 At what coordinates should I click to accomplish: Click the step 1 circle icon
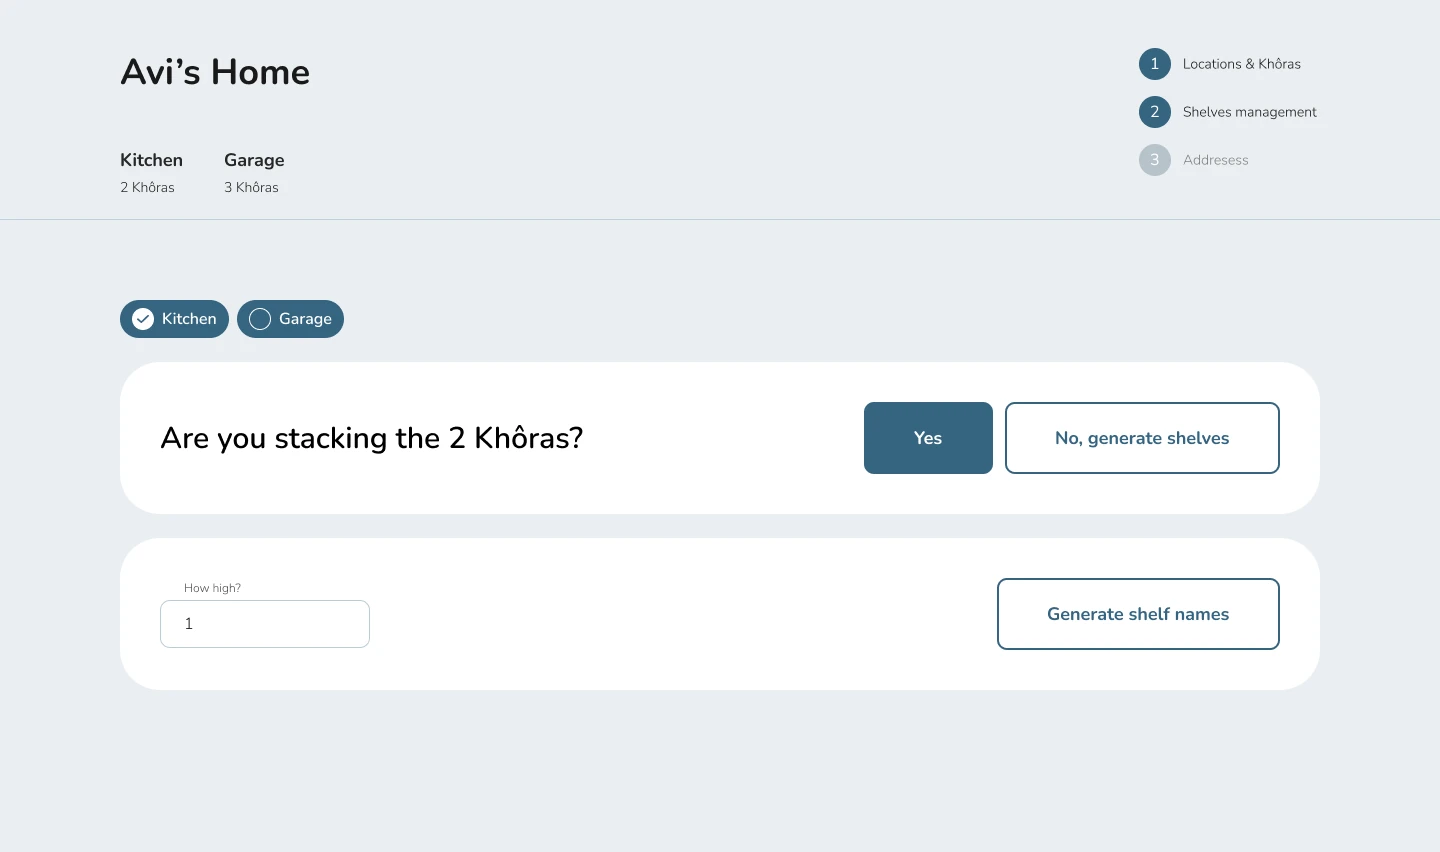pyautogui.click(x=1154, y=64)
